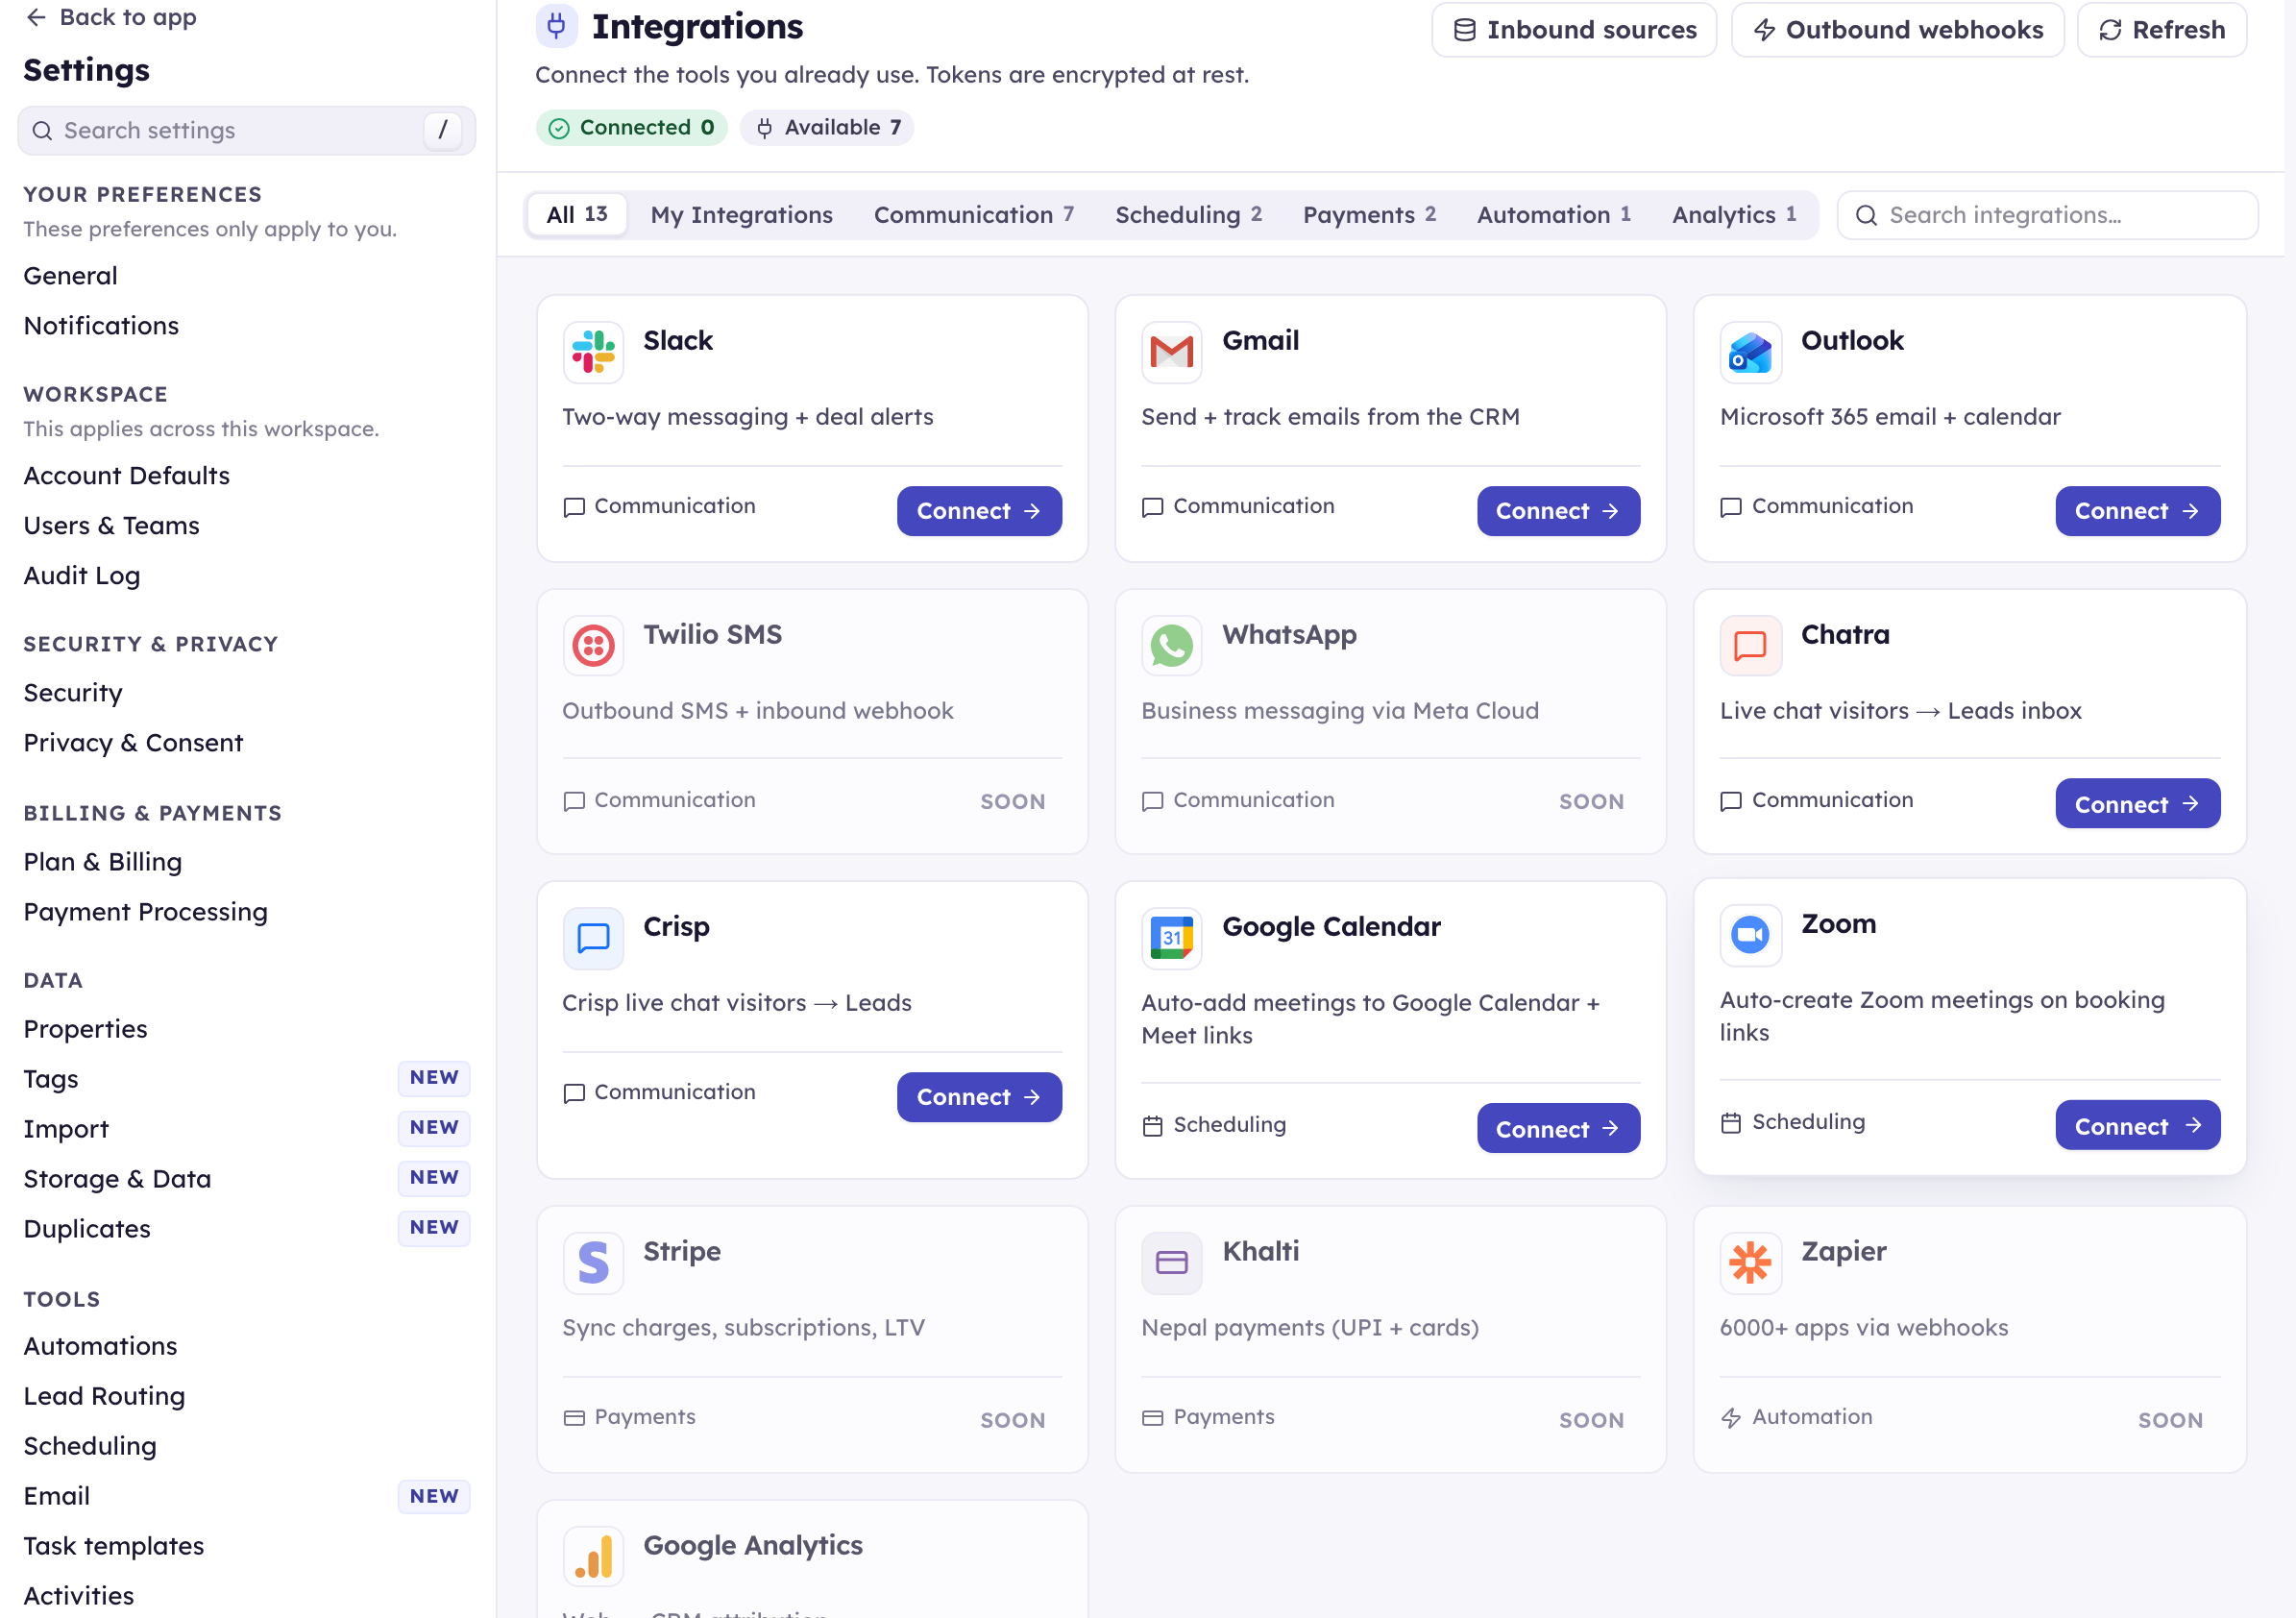Open the Audit Log page
This screenshot has height=1618, width=2296.
coord(81,576)
